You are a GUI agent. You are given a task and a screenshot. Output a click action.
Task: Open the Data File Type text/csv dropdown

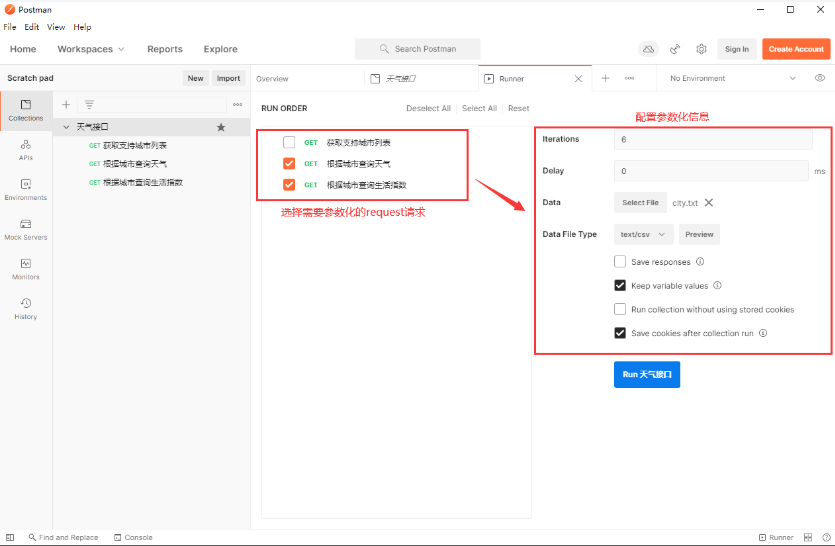643,234
